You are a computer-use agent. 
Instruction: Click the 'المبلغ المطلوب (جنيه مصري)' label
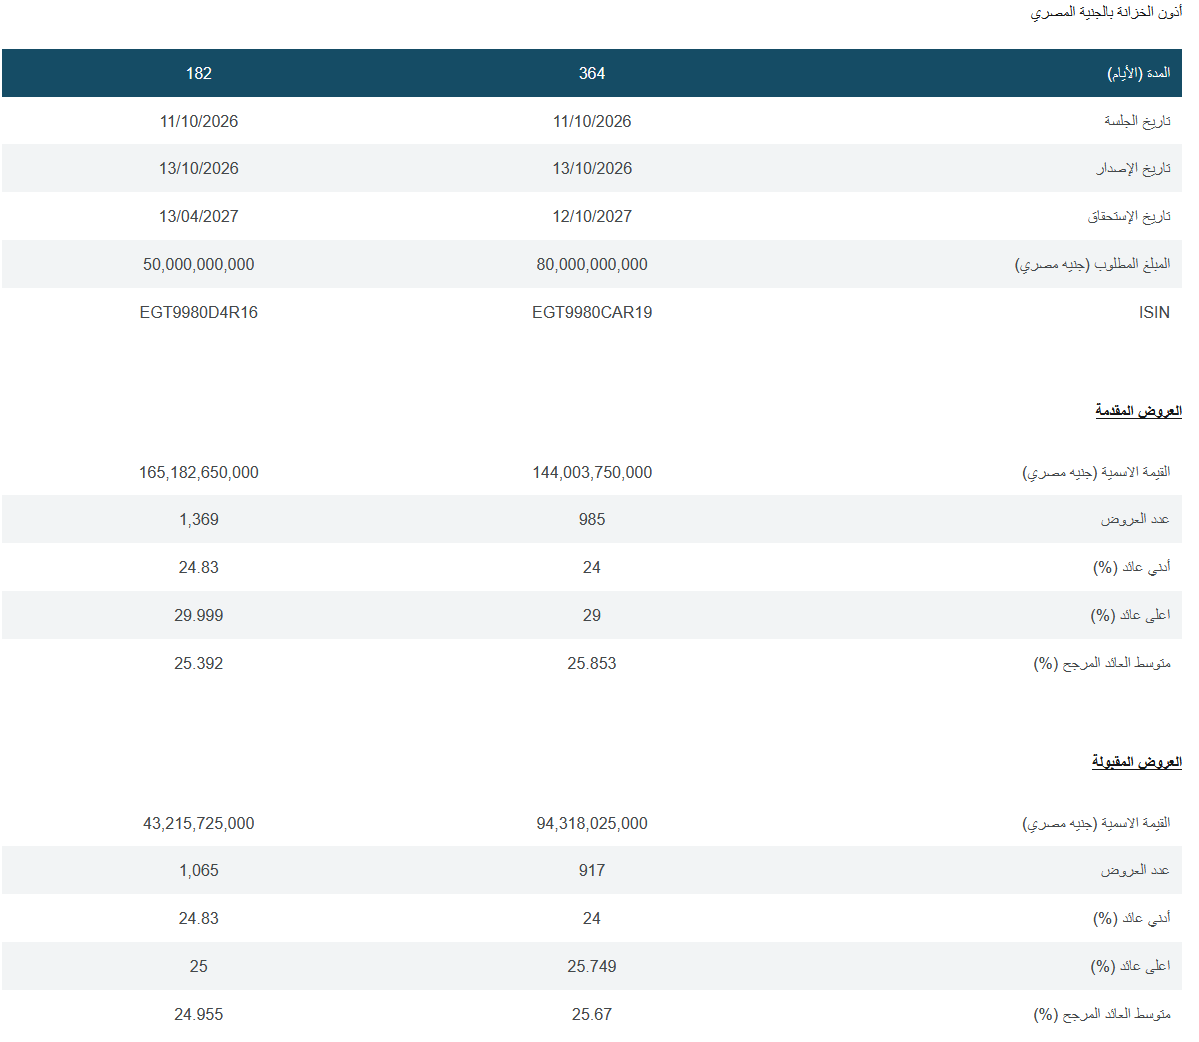[x=1093, y=265]
